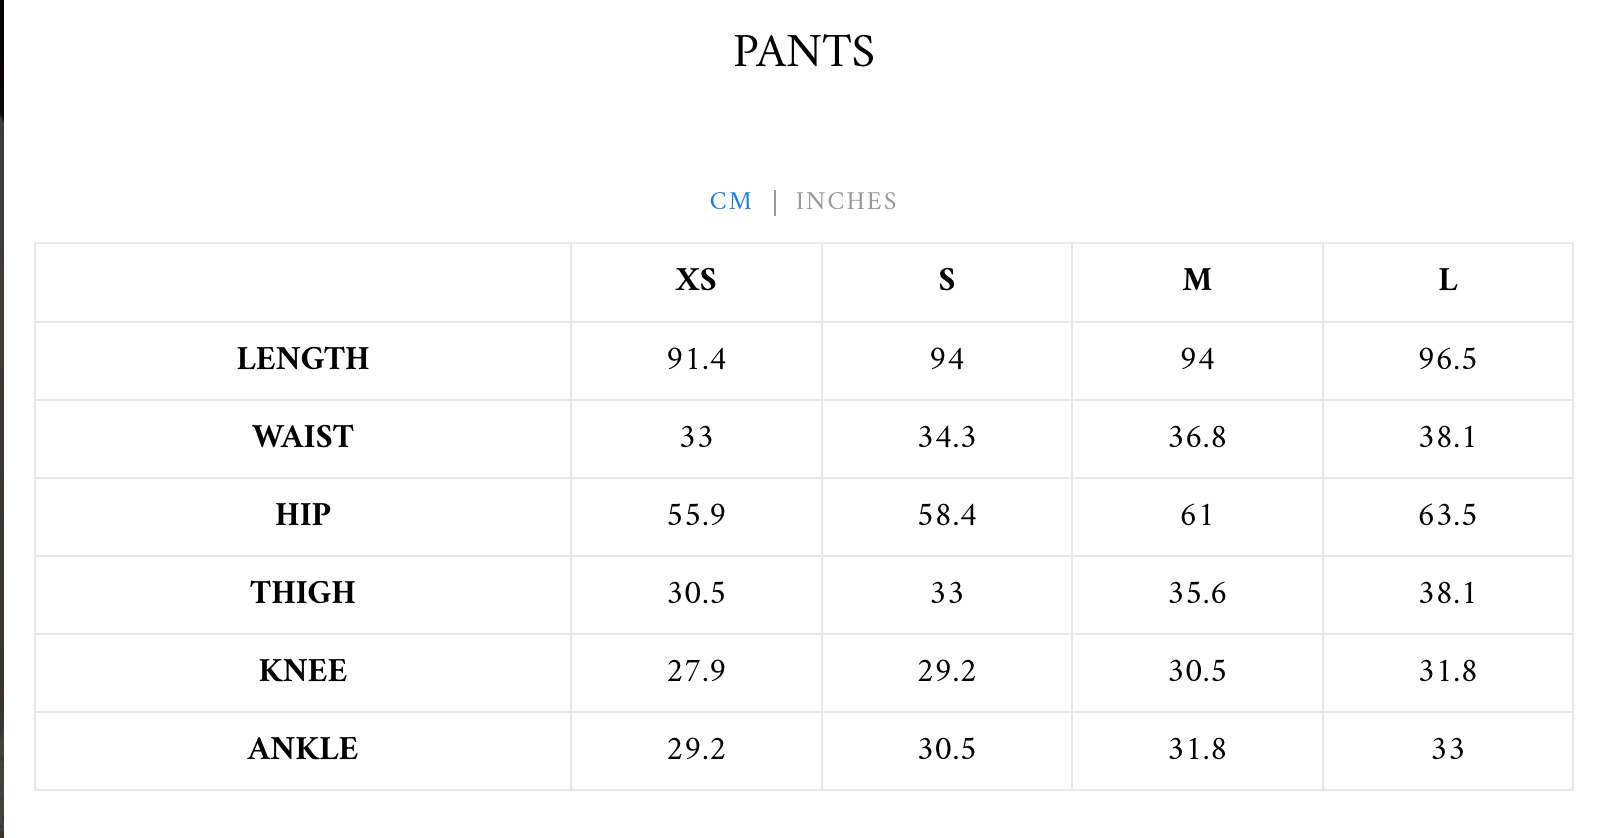This screenshot has height=838, width=1600.
Task: Select the M size column header
Action: click(x=1197, y=280)
